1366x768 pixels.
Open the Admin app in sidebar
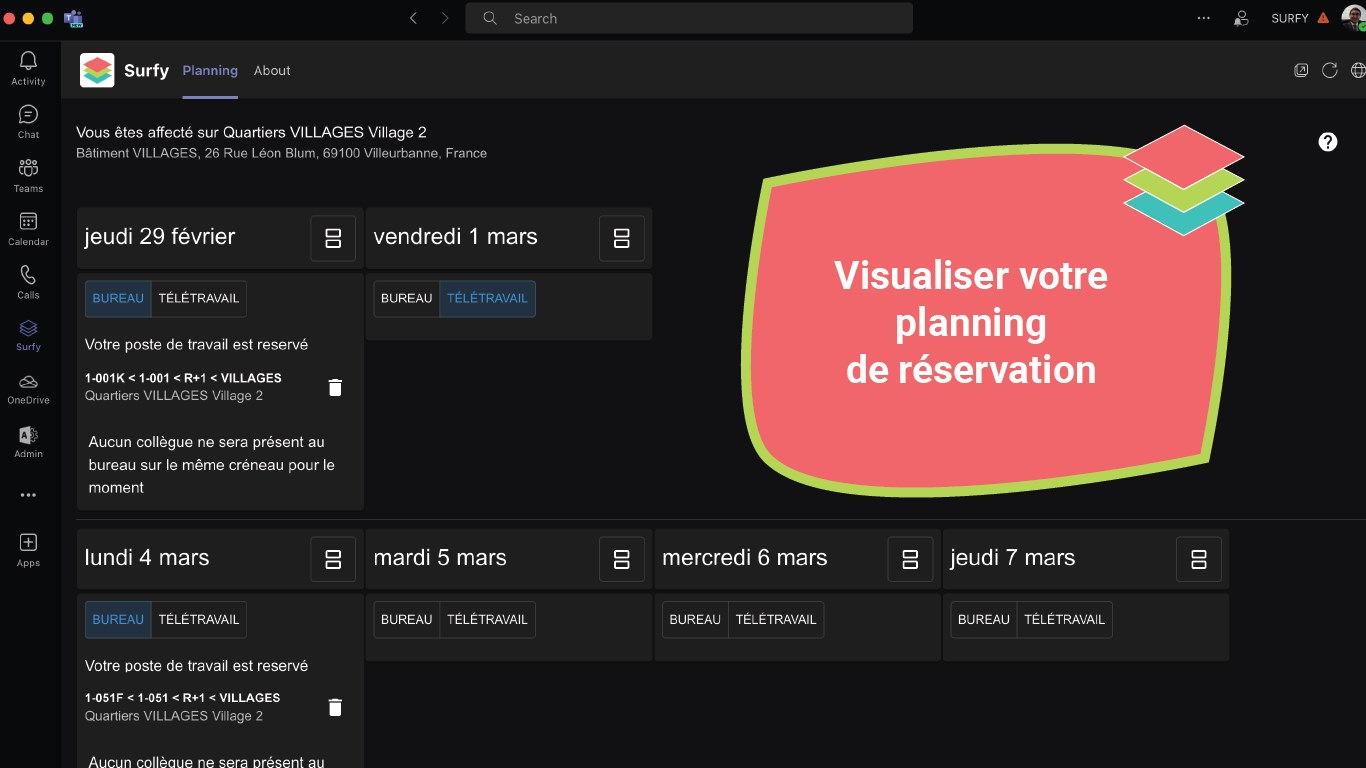pyautogui.click(x=28, y=441)
